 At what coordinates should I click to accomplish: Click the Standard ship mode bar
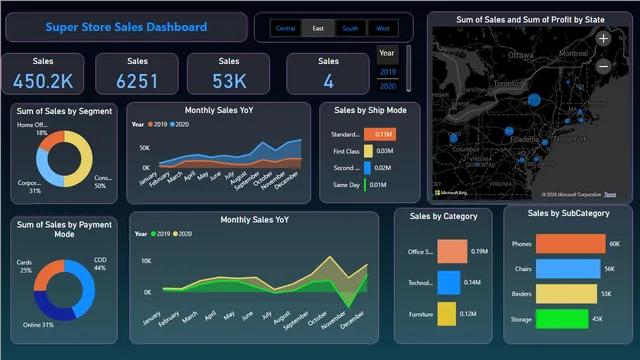(x=380, y=134)
